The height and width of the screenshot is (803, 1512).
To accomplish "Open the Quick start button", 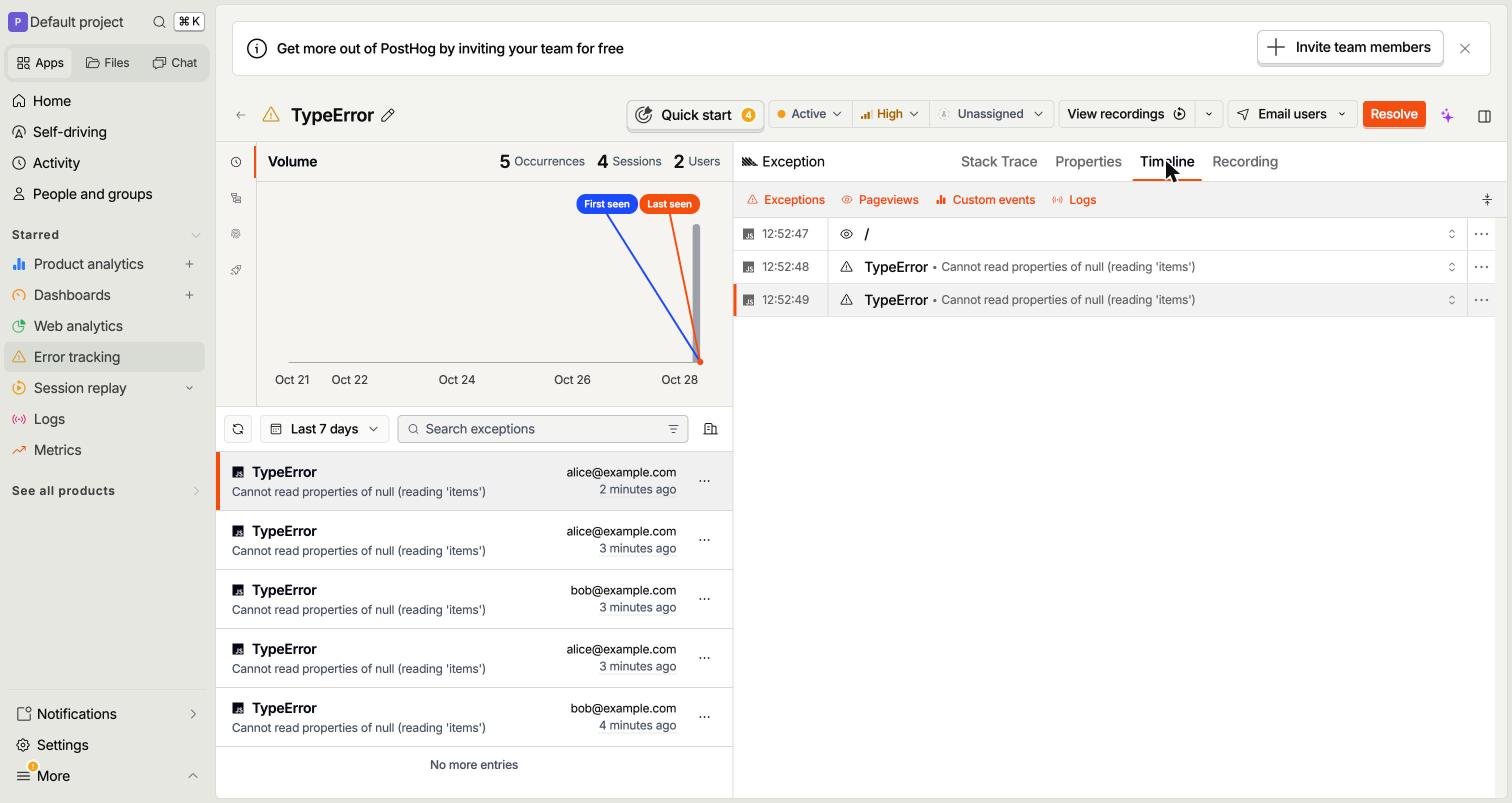I will pyautogui.click(x=695, y=115).
